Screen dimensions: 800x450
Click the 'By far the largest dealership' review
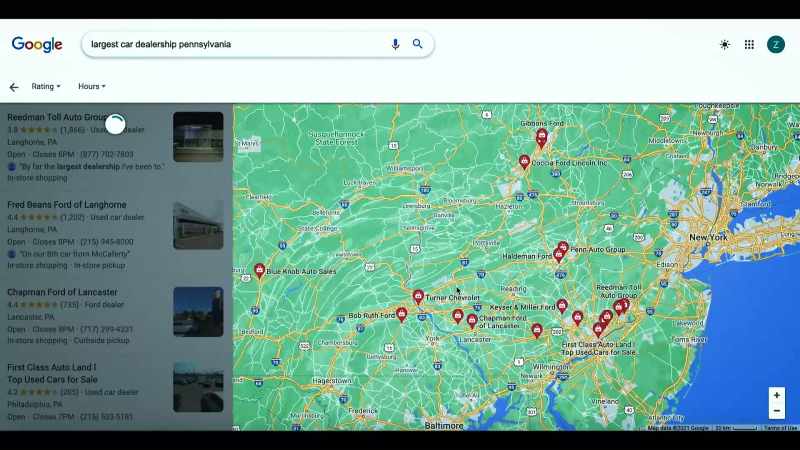(92, 166)
